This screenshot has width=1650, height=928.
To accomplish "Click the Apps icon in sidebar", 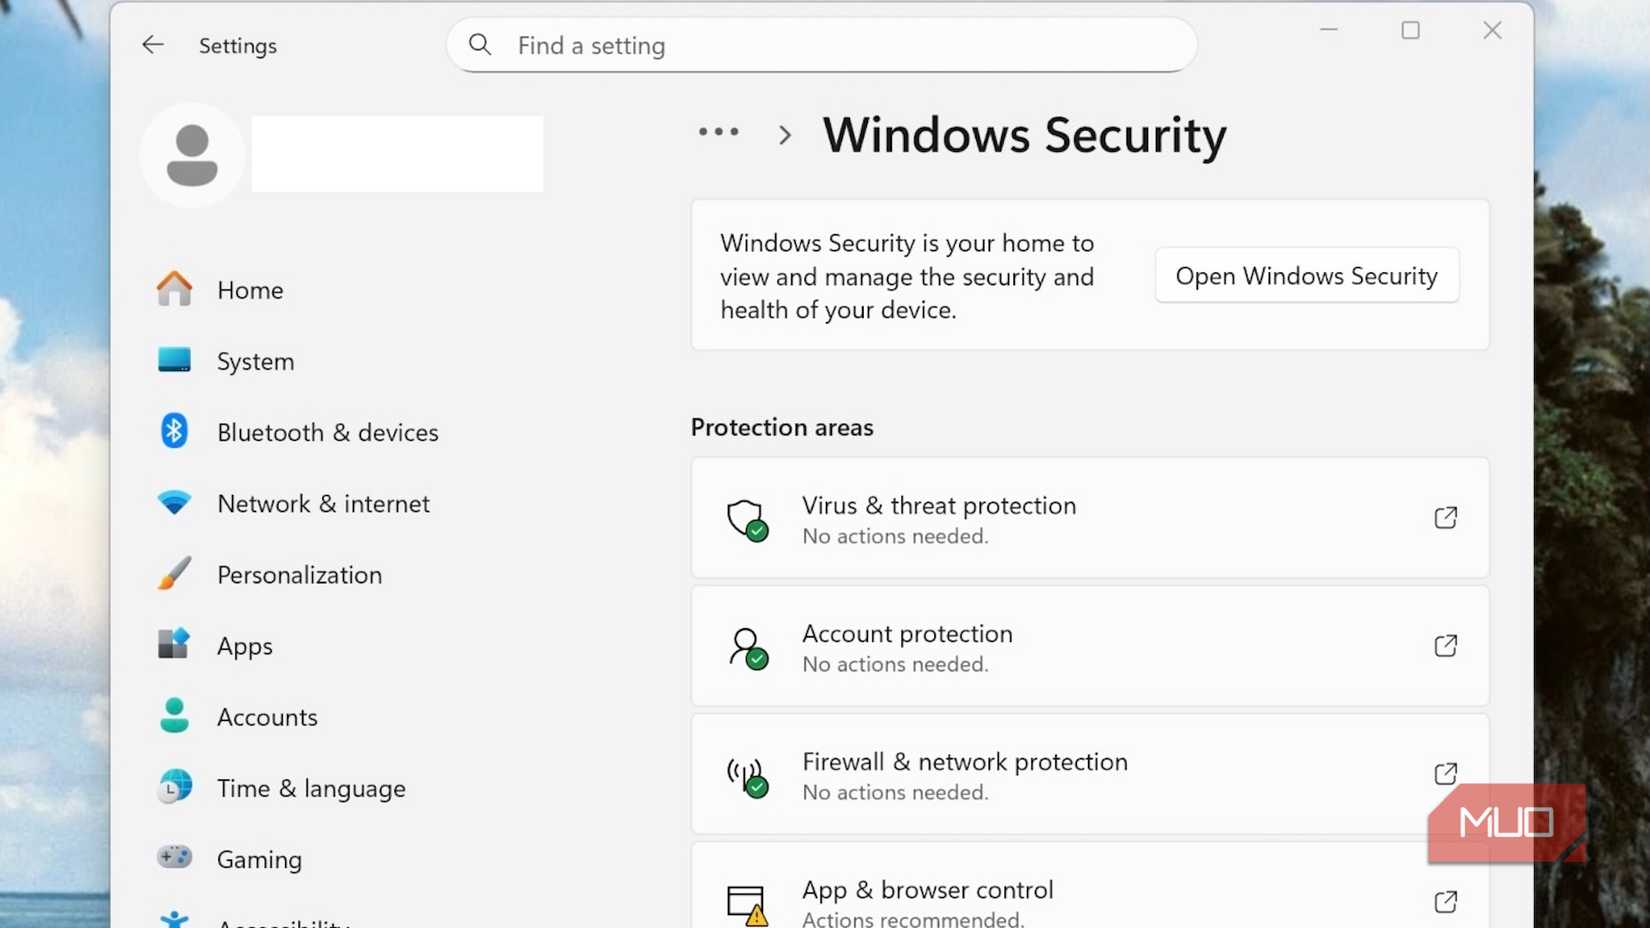I will coord(174,644).
